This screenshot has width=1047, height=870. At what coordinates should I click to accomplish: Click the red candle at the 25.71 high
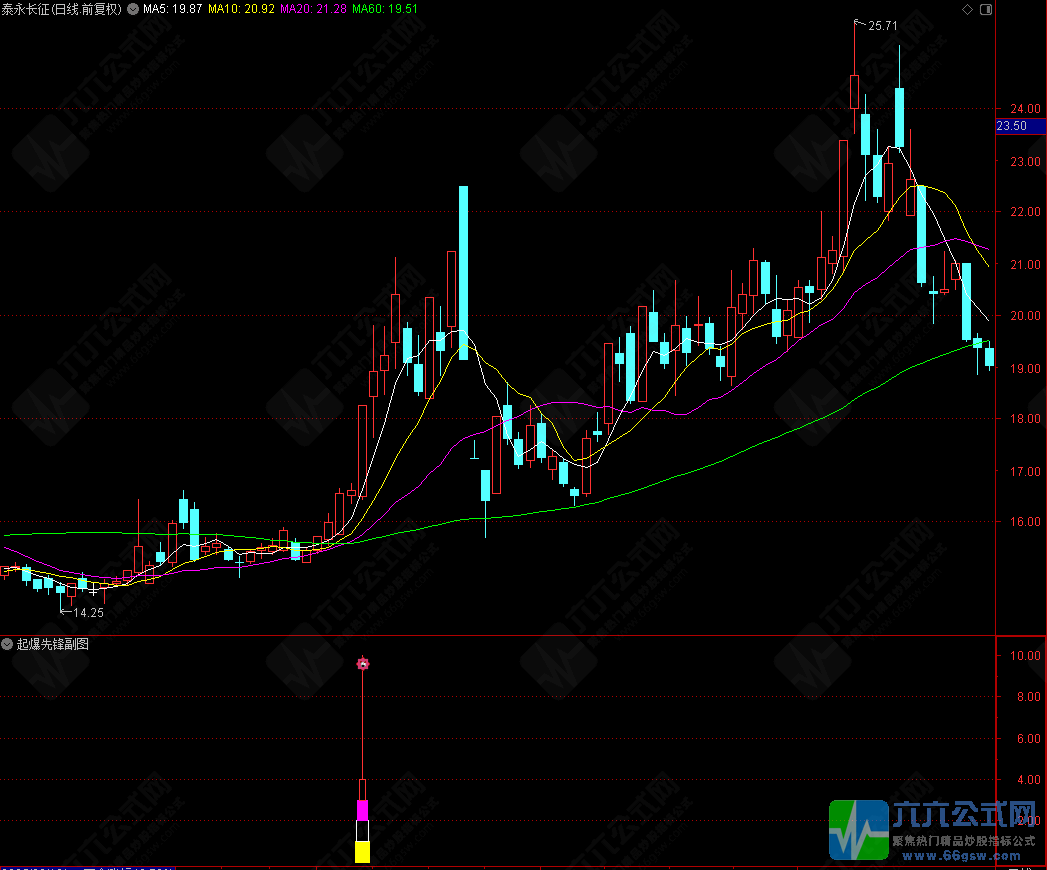coord(855,91)
